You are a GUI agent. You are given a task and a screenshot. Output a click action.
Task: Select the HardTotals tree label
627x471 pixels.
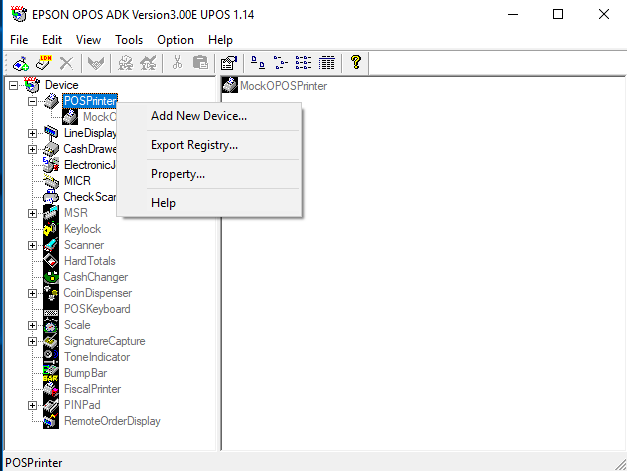[x=90, y=261]
